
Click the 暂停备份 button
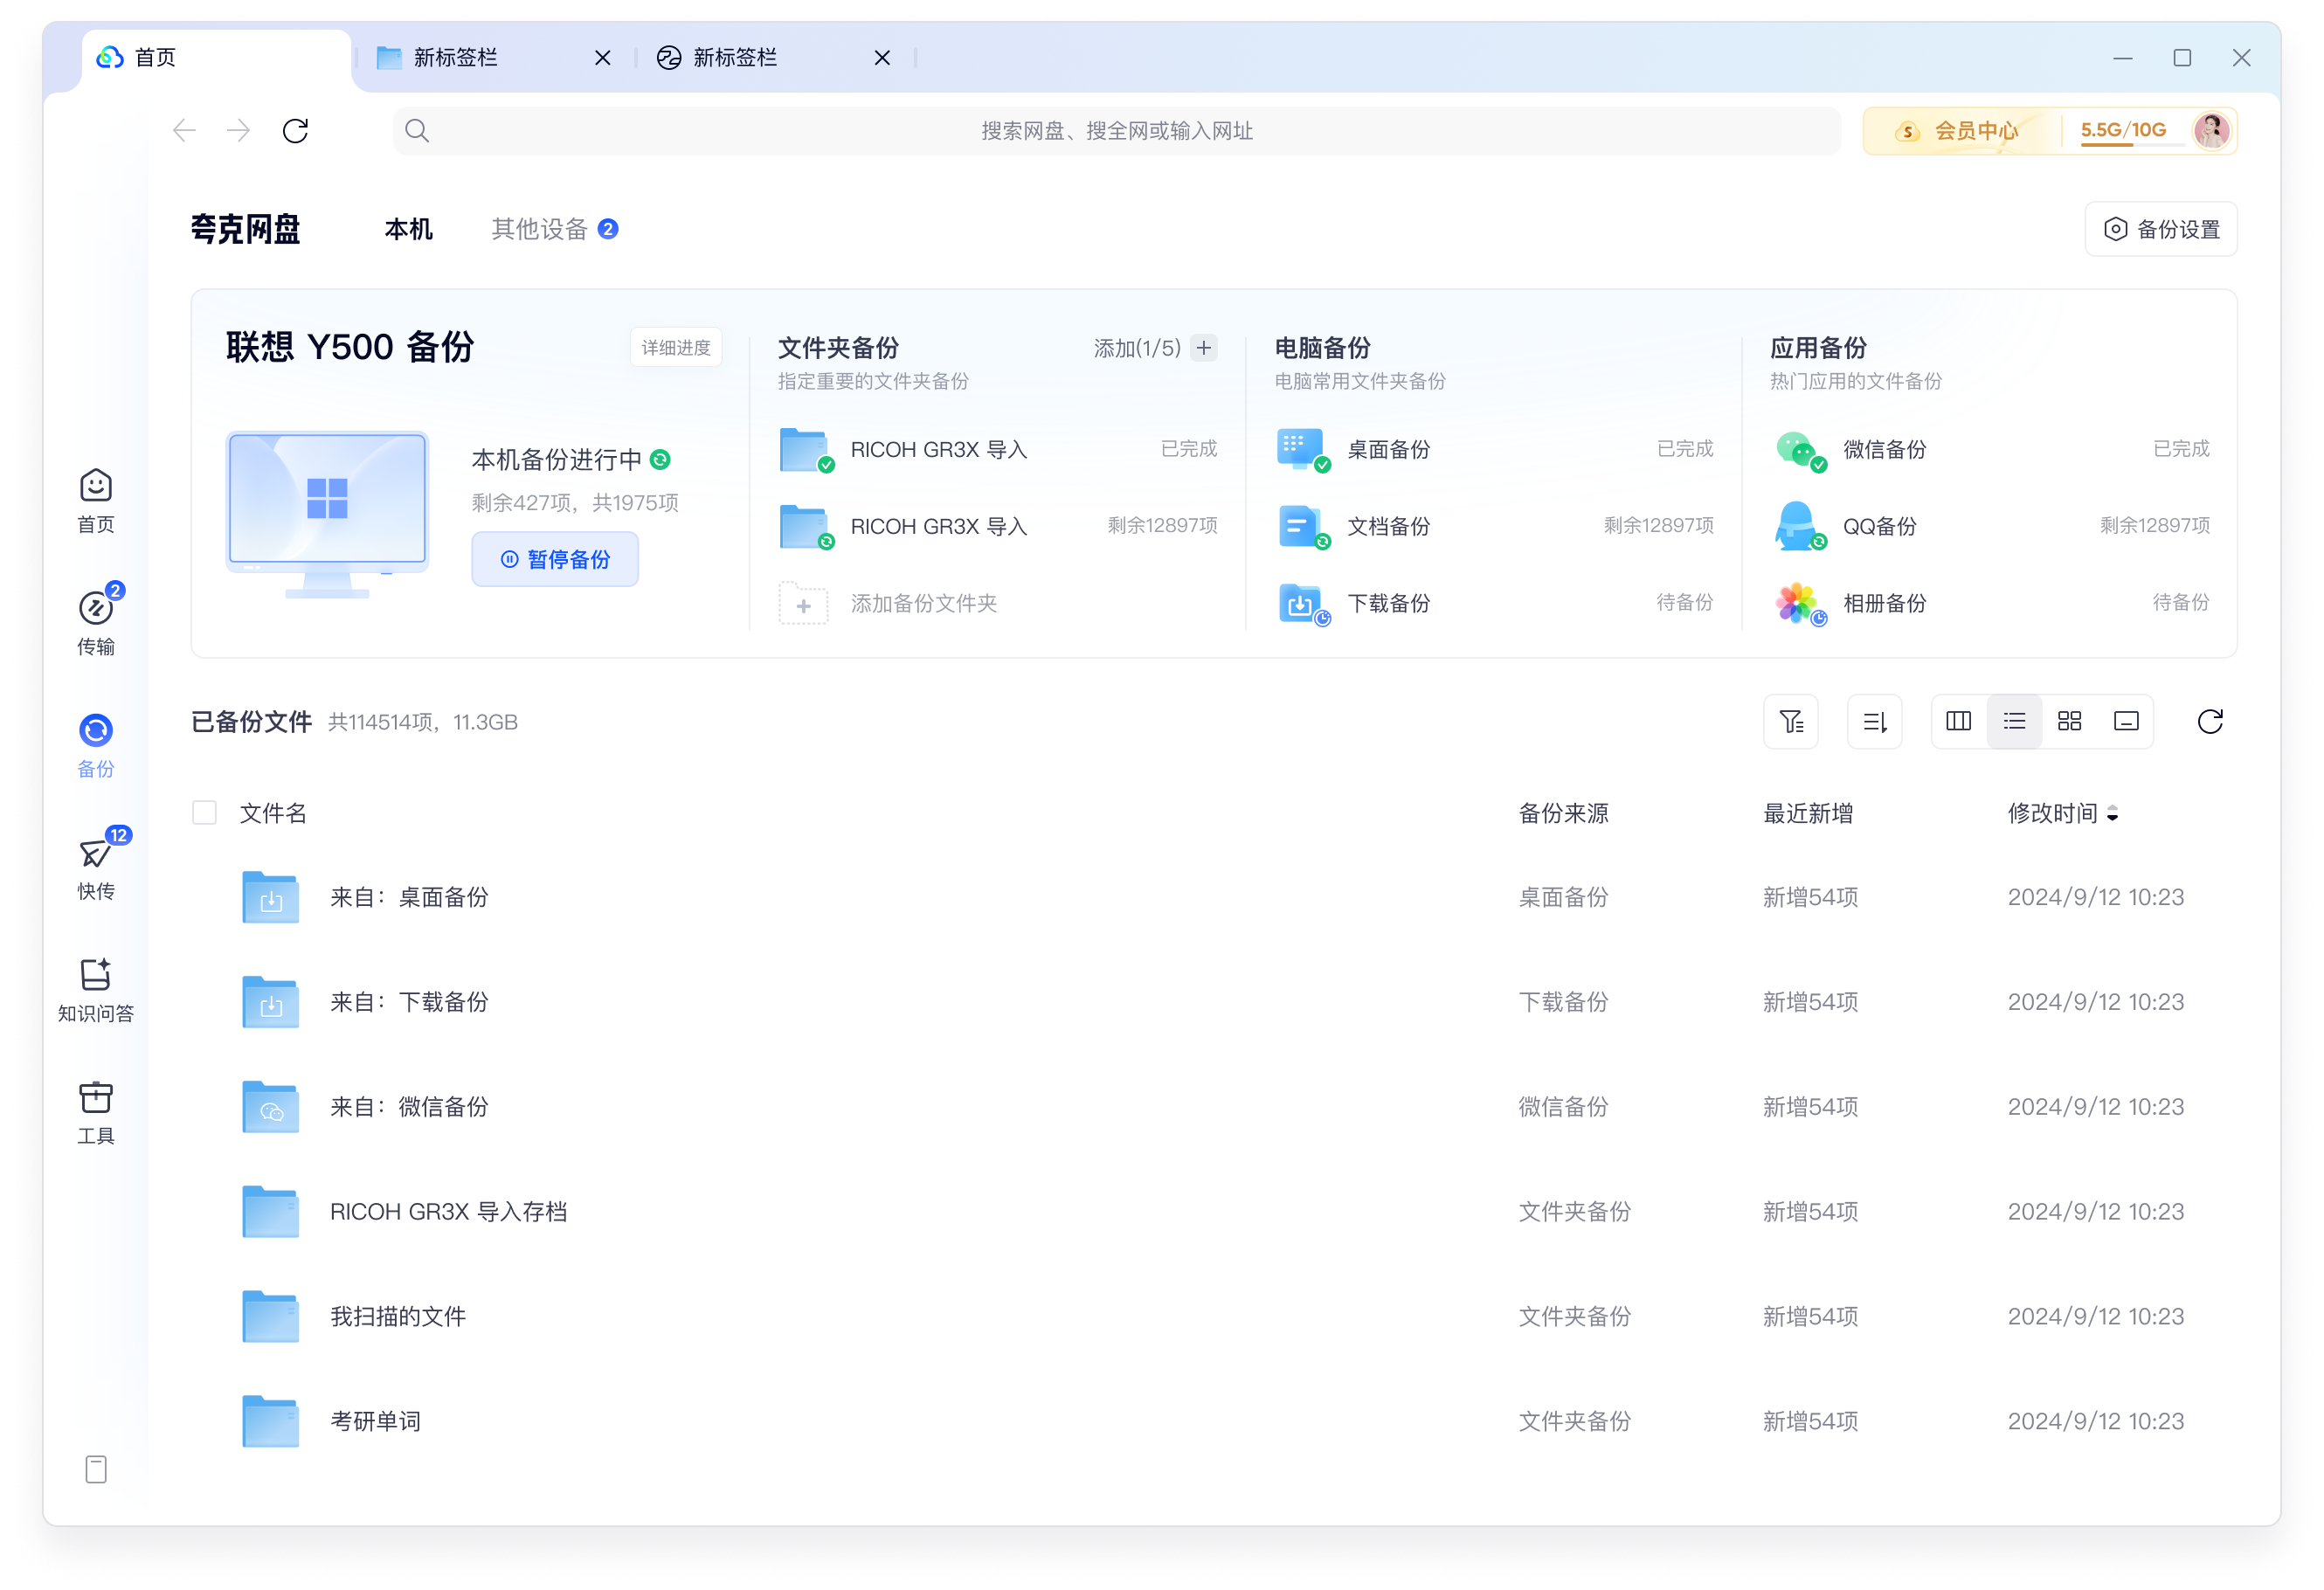tap(555, 559)
